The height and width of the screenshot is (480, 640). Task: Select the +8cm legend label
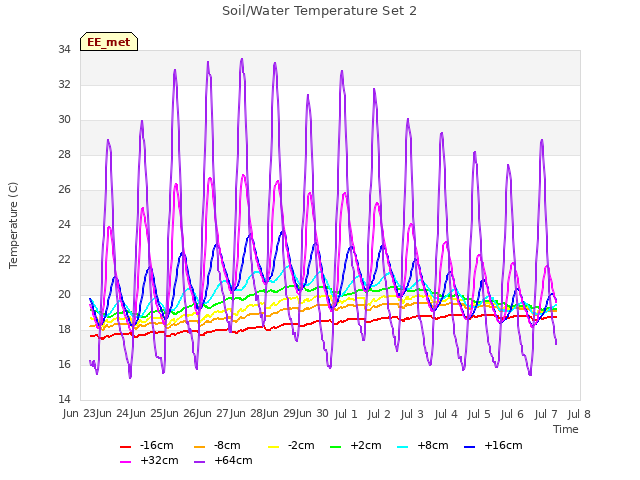(433, 445)
